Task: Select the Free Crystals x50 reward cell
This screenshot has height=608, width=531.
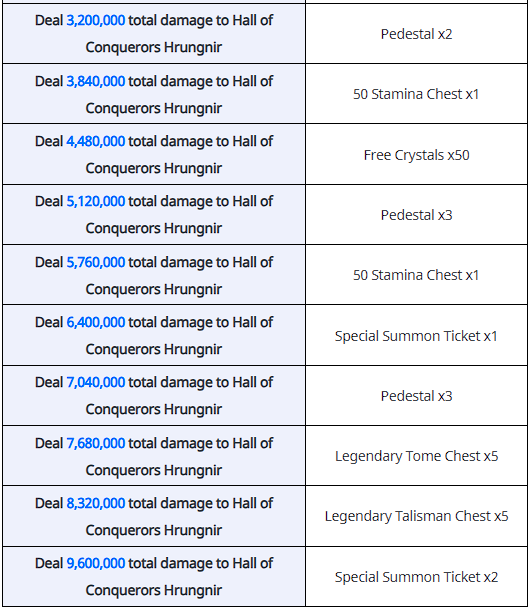Action: coord(416,155)
